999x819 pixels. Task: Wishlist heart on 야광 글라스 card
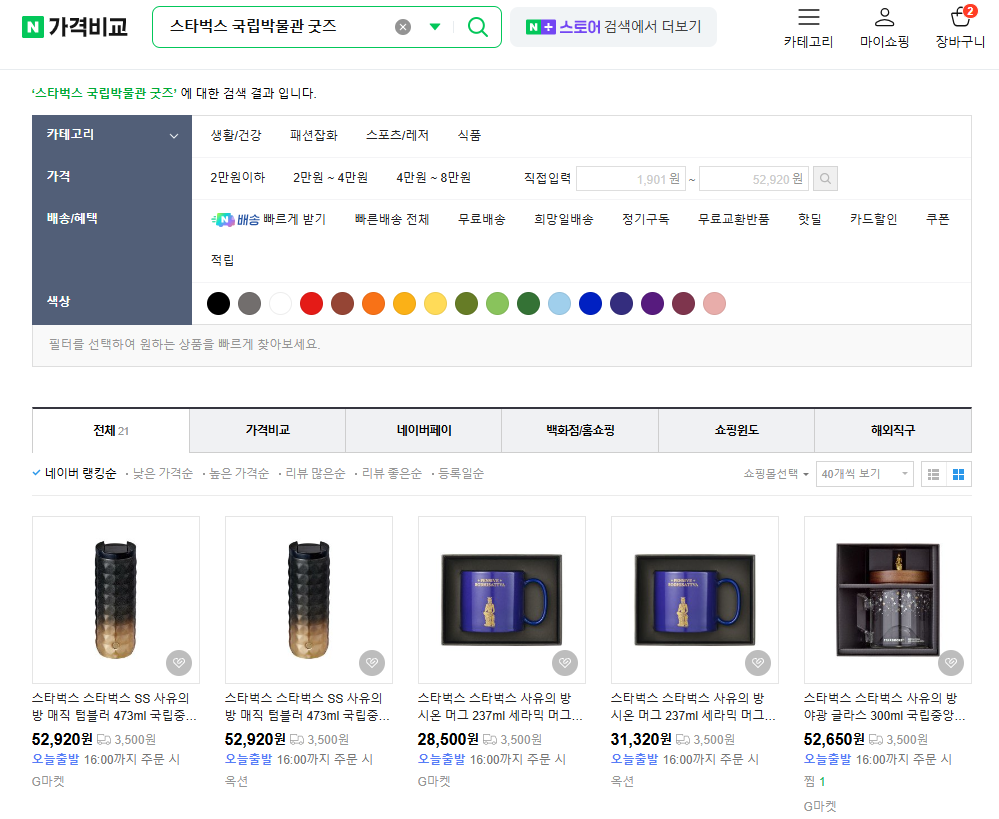(951, 663)
